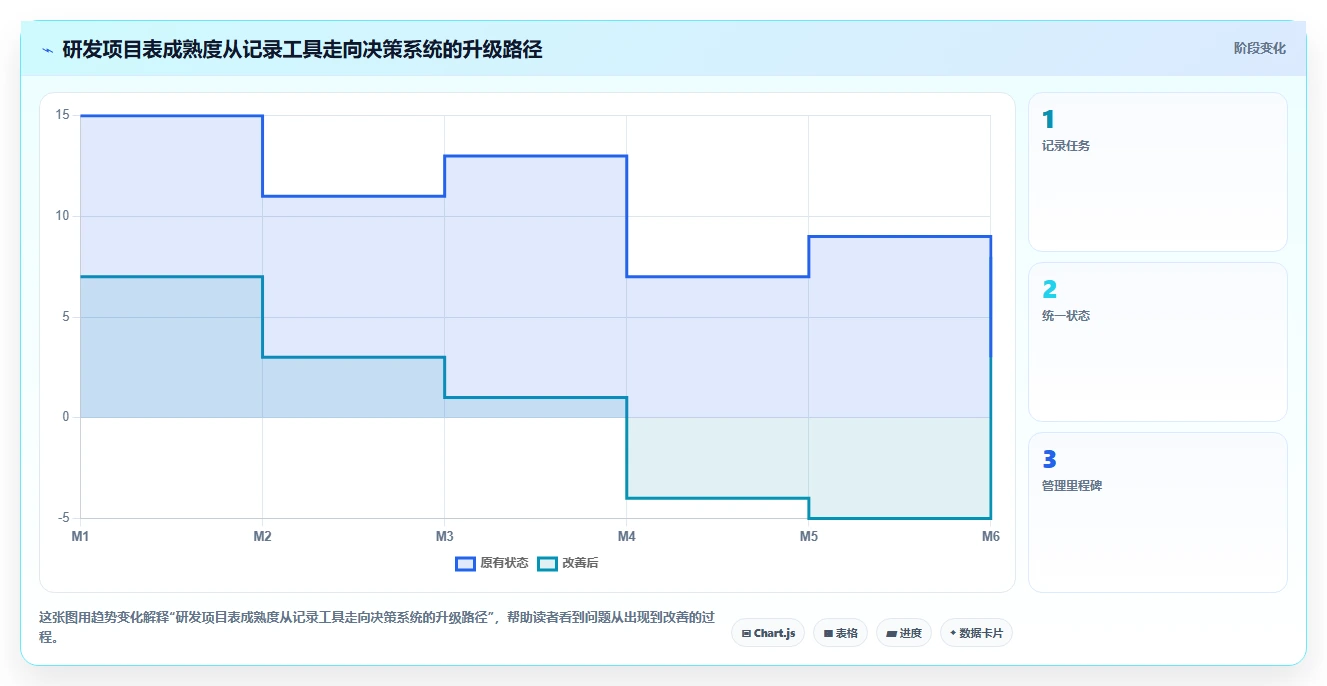The width and height of the screenshot is (1327, 686).
Task: Click the M5 axis label
Action: pyautogui.click(x=808, y=537)
